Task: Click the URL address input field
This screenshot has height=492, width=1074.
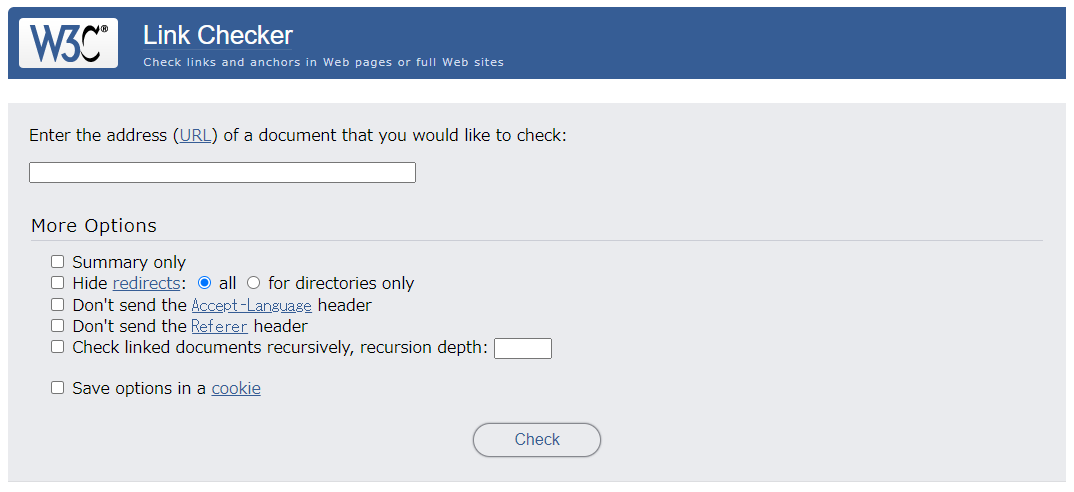Action: point(222,173)
